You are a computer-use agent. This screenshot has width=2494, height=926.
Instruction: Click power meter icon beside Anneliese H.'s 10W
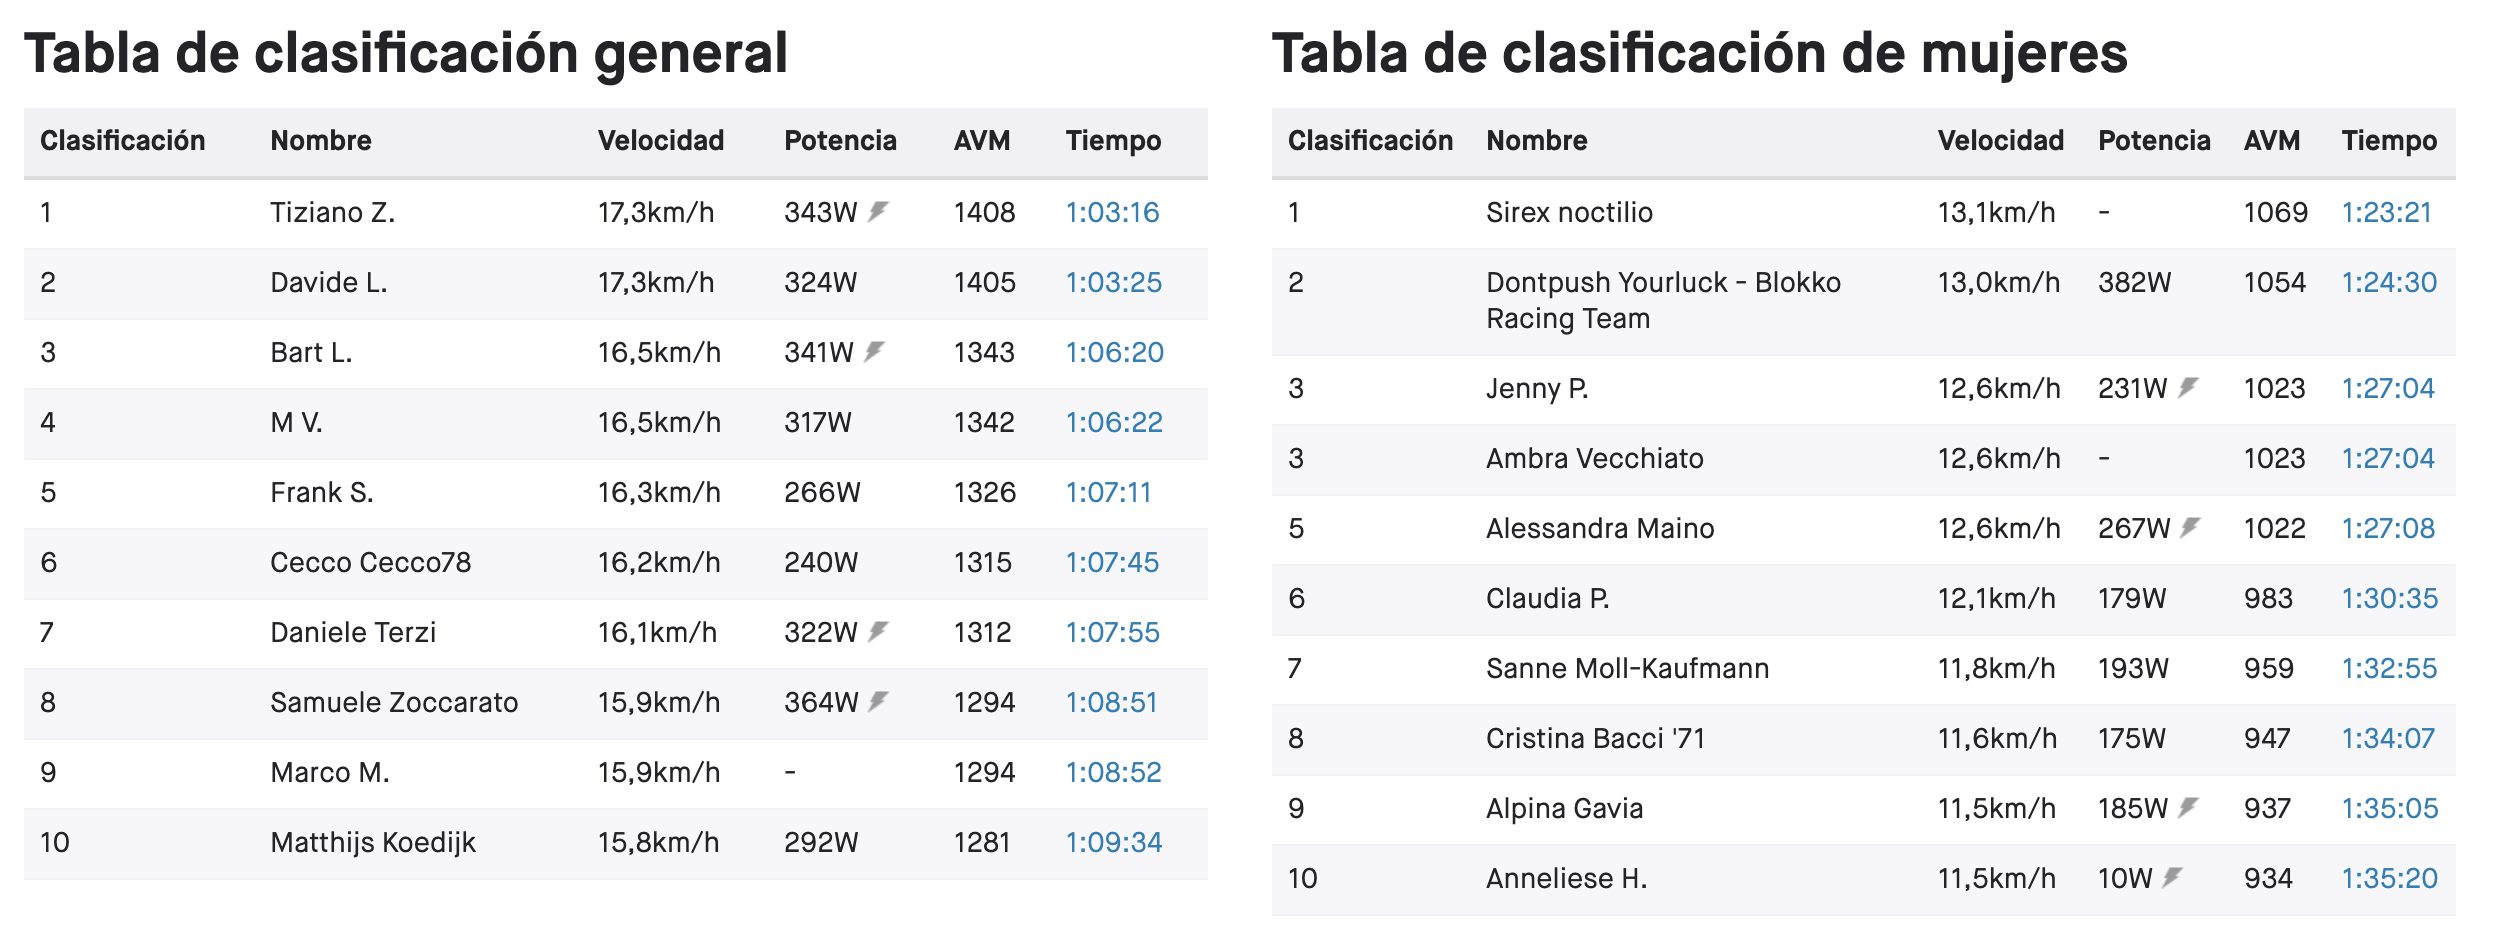pos(2172,877)
